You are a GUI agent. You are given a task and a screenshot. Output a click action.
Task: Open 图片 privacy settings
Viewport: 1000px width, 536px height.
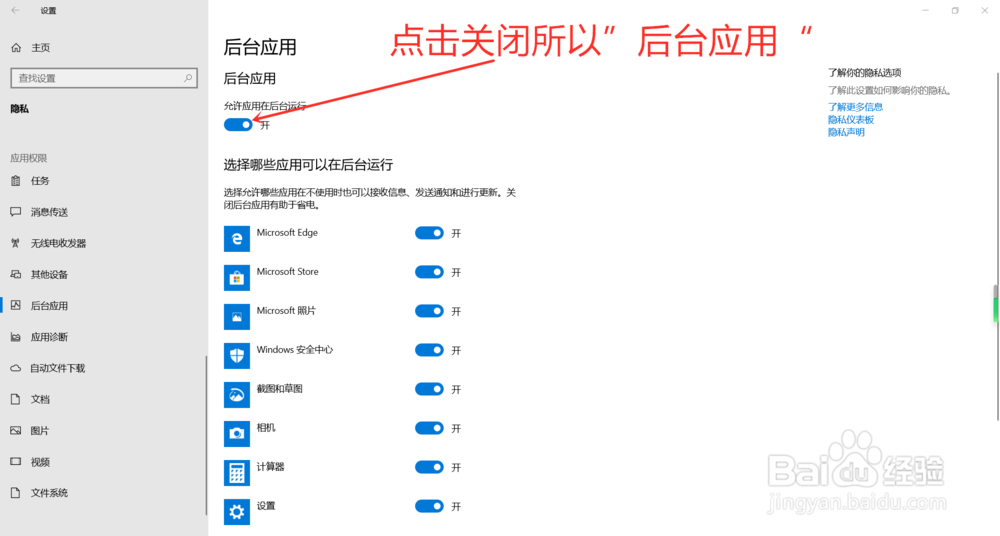40,431
